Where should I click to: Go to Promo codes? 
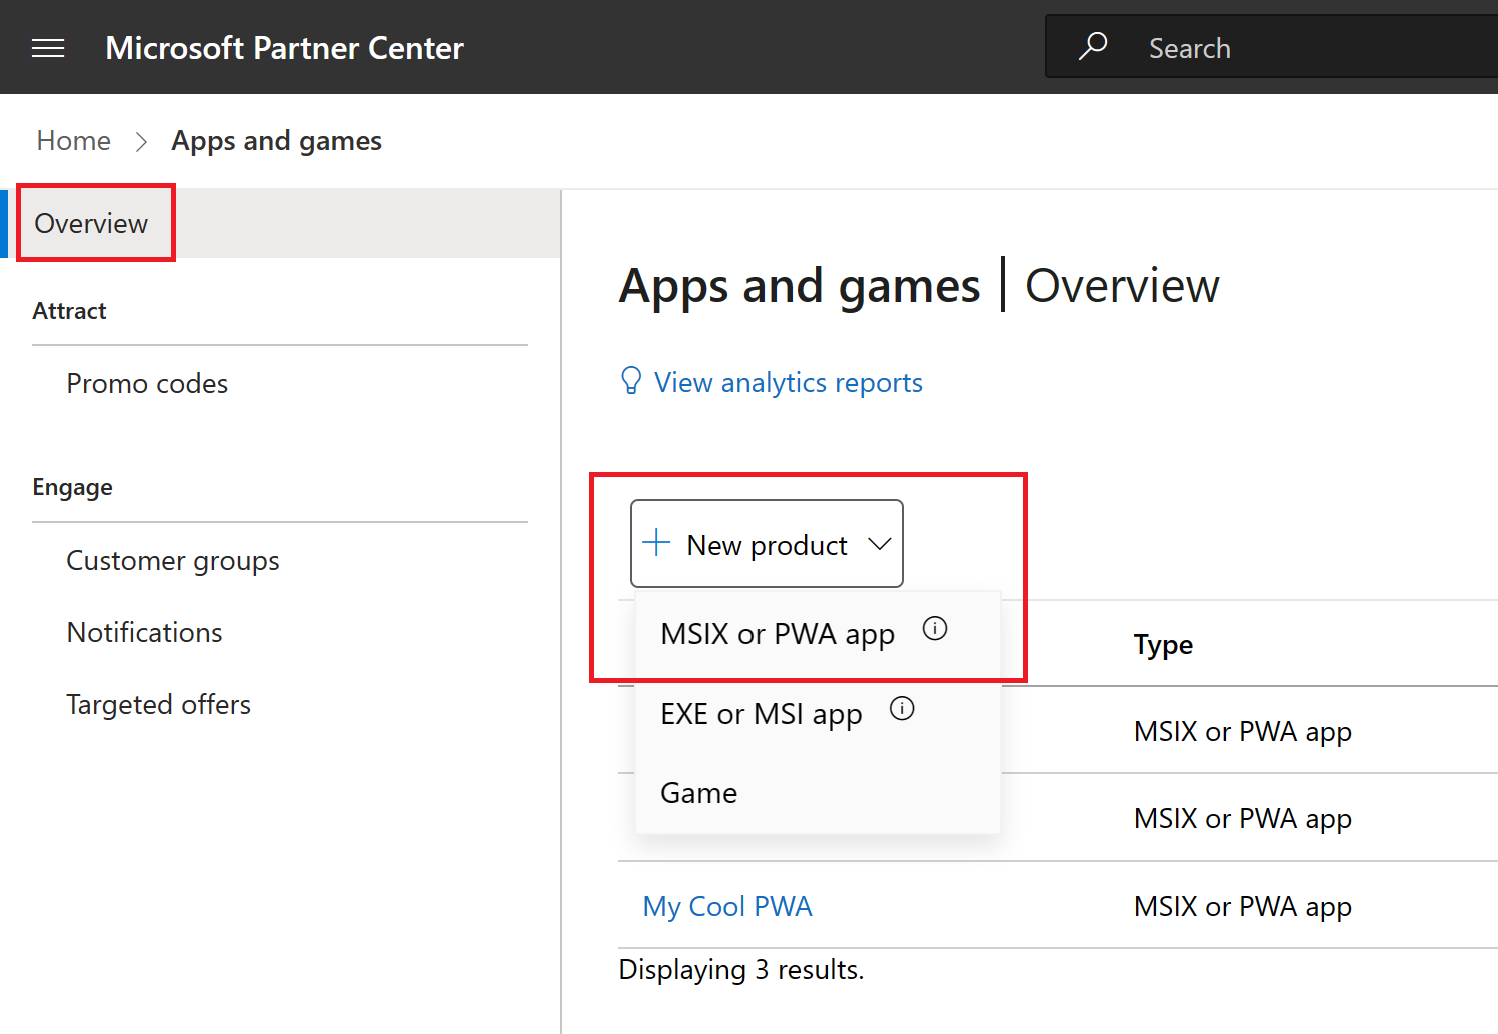tap(147, 383)
